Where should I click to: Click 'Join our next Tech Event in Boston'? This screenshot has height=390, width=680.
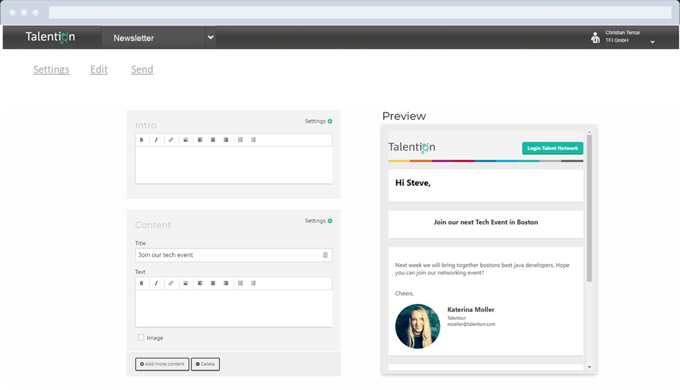pos(486,222)
